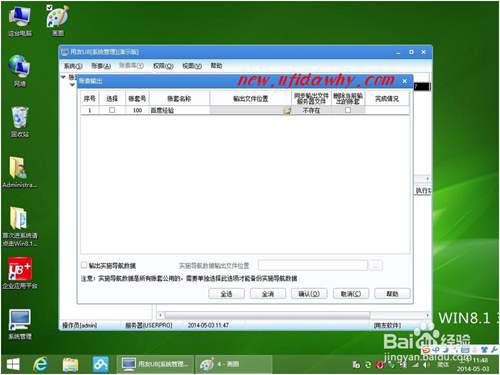Close the 账套输出 dialog
The width and height of the screenshot is (500, 375).
point(405,81)
